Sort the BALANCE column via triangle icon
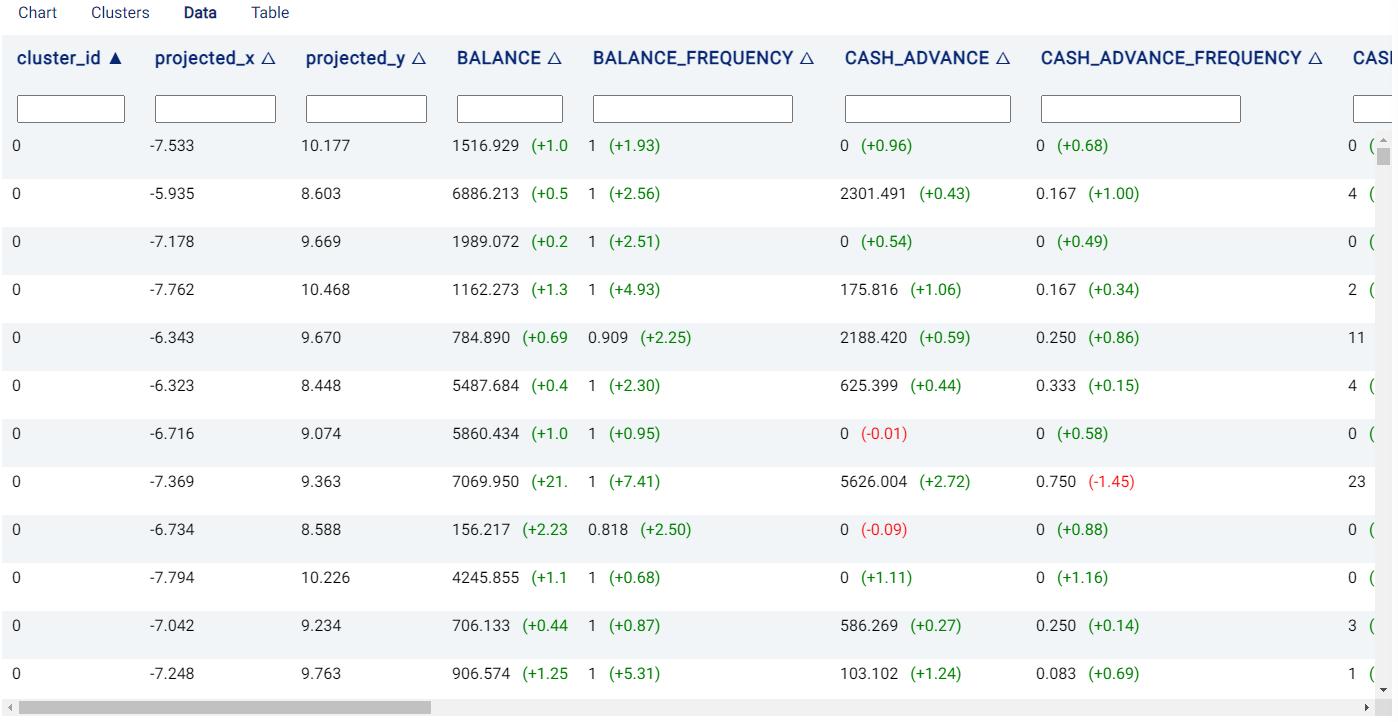This screenshot has height=722, width=1398. click(554, 59)
